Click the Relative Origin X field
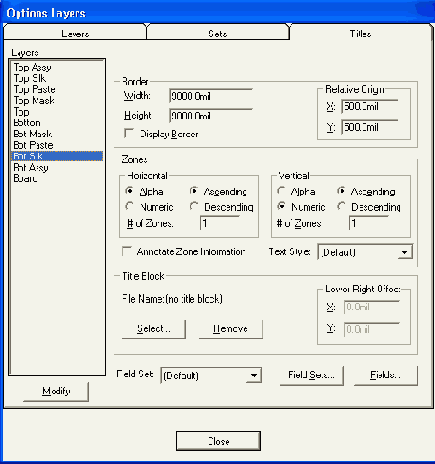Image resolution: width=435 pixels, height=464 pixels. click(x=370, y=107)
